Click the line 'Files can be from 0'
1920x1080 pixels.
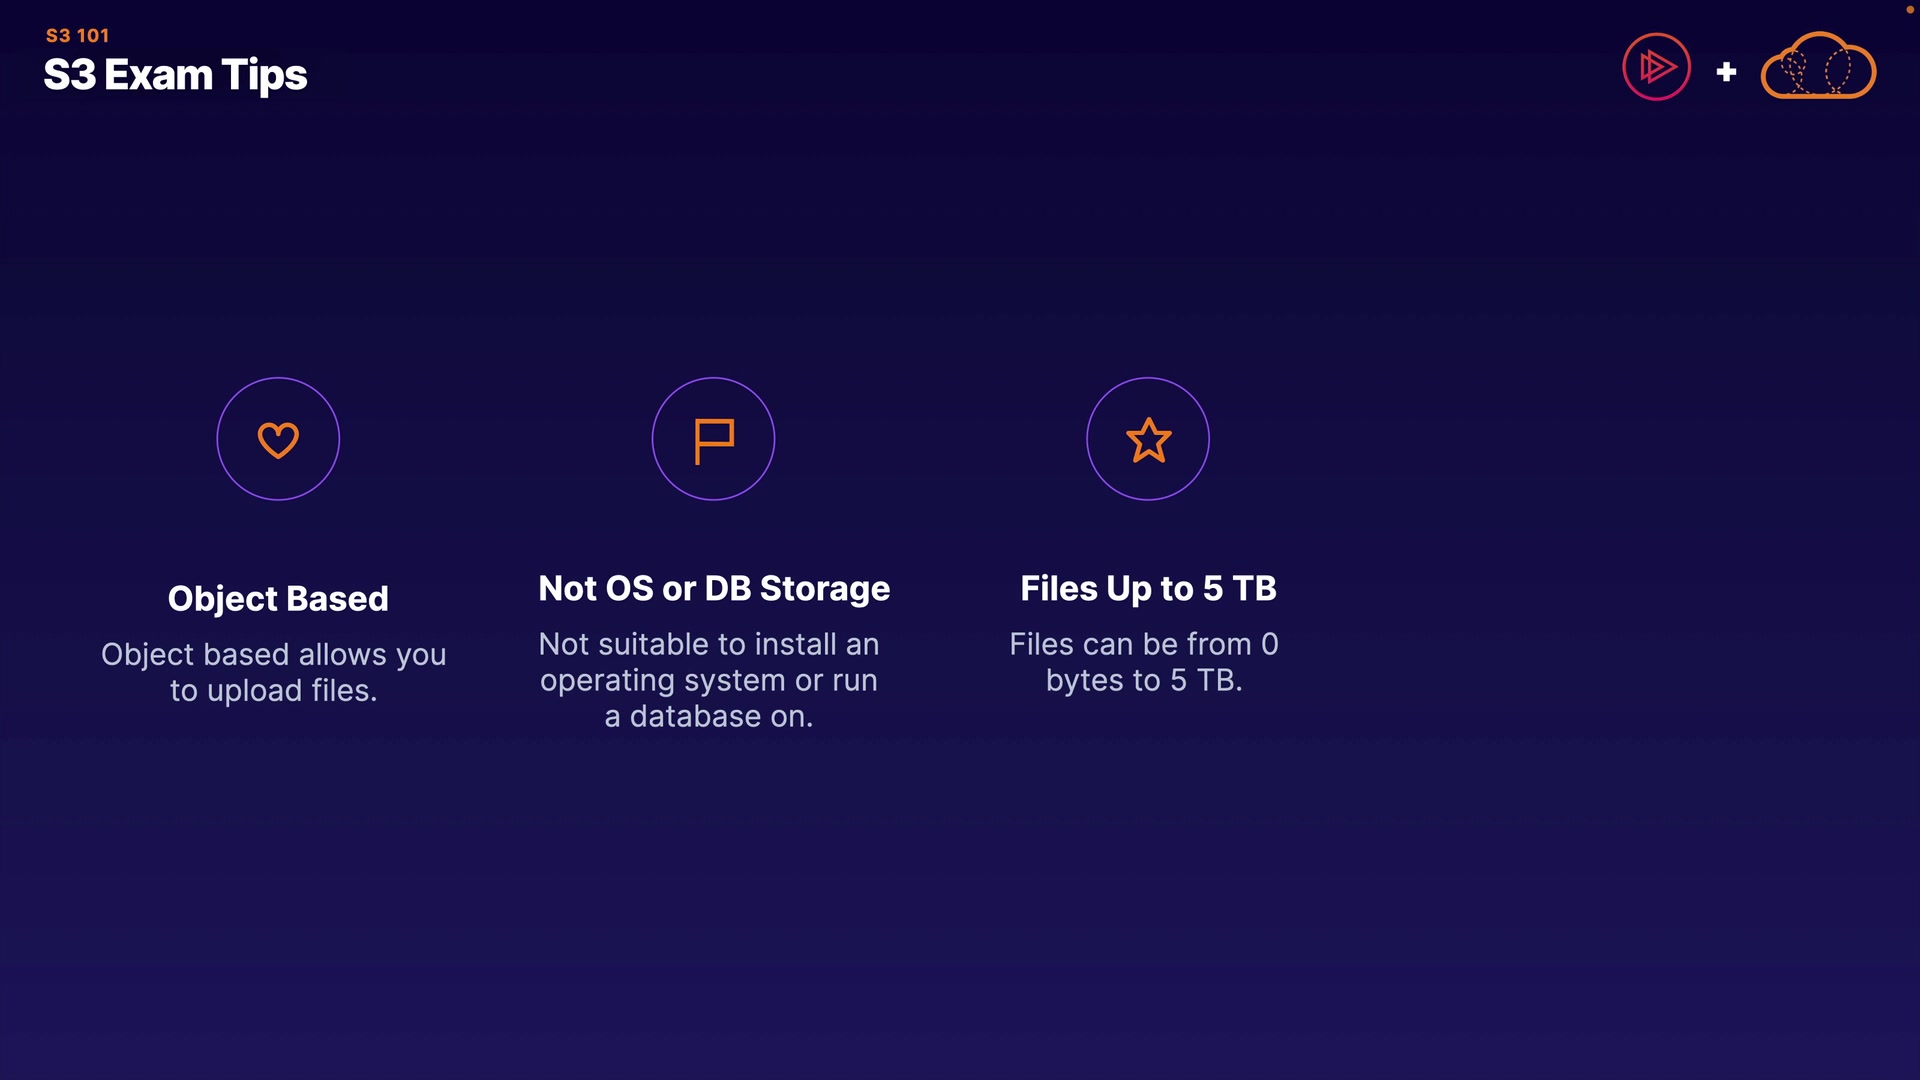(x=1144, y=644)
